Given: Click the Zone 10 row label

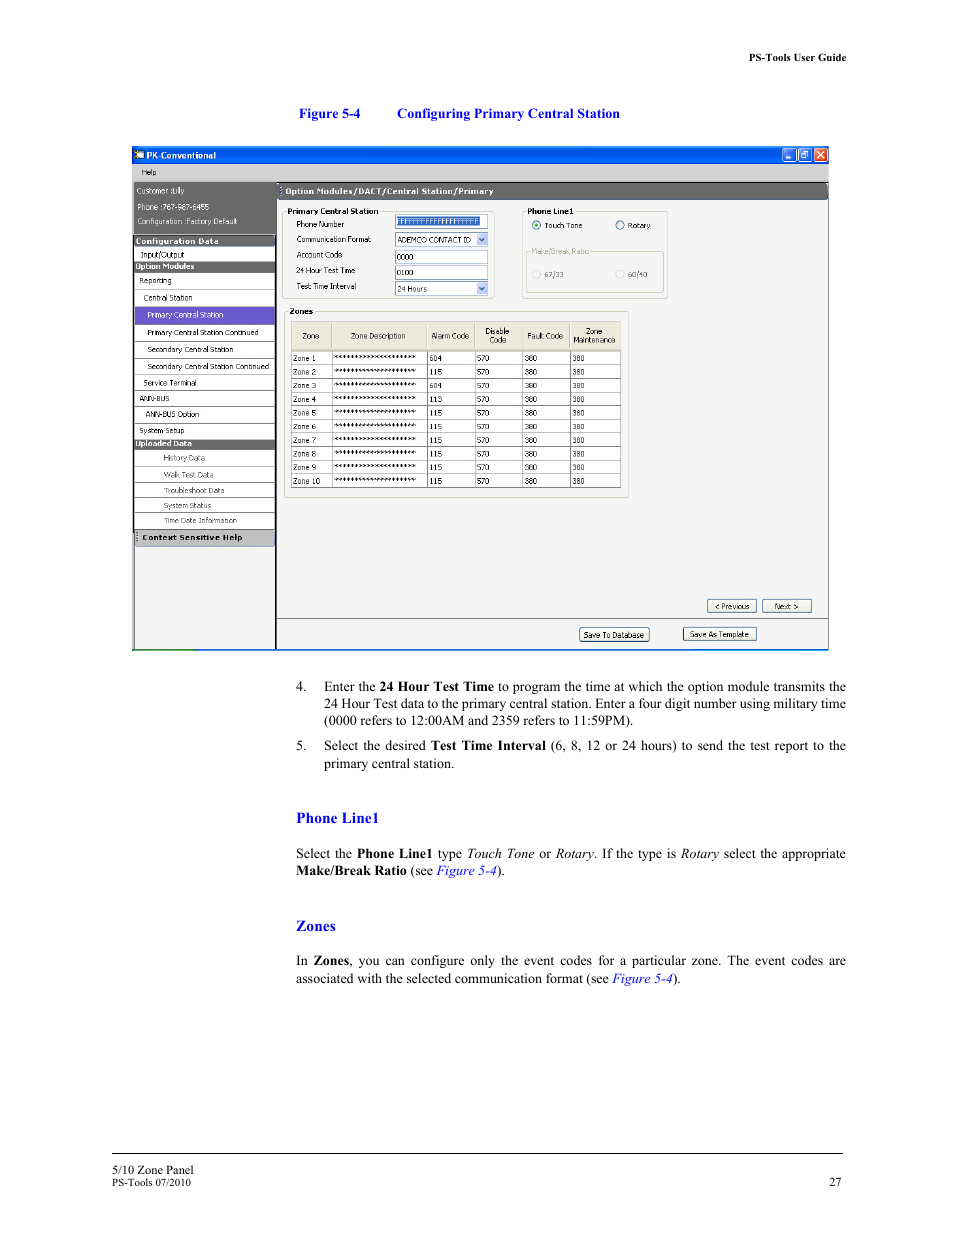Looking at the screenshot, I should [311, 481].
